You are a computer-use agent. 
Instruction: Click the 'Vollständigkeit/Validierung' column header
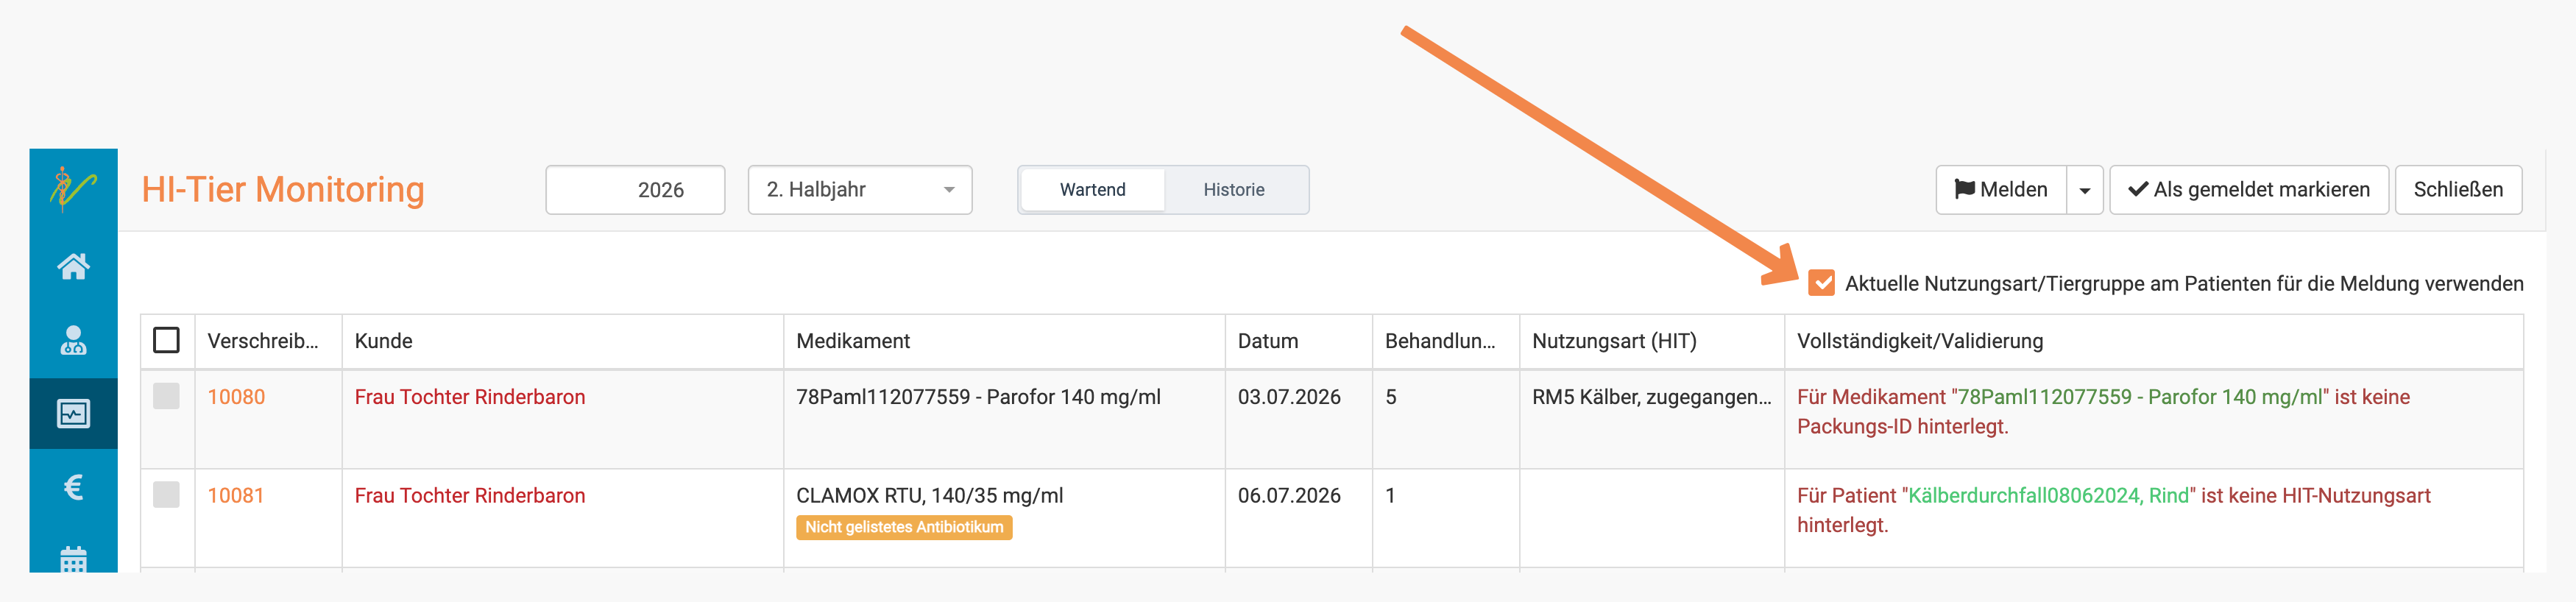click(2153, 341)
